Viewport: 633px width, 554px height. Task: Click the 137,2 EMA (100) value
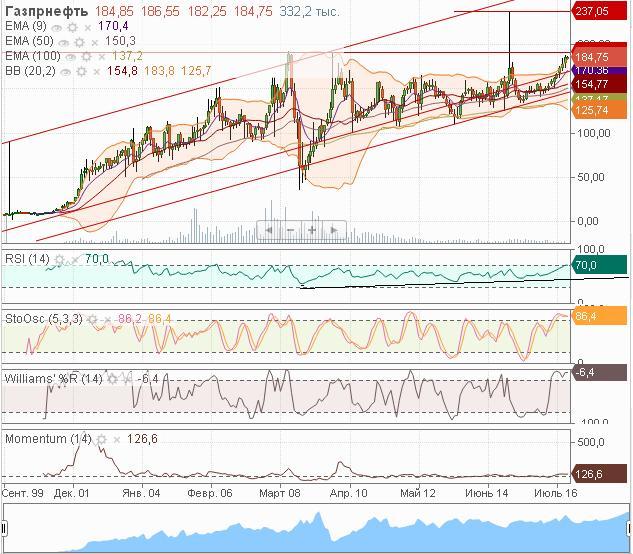coord(127,56)
